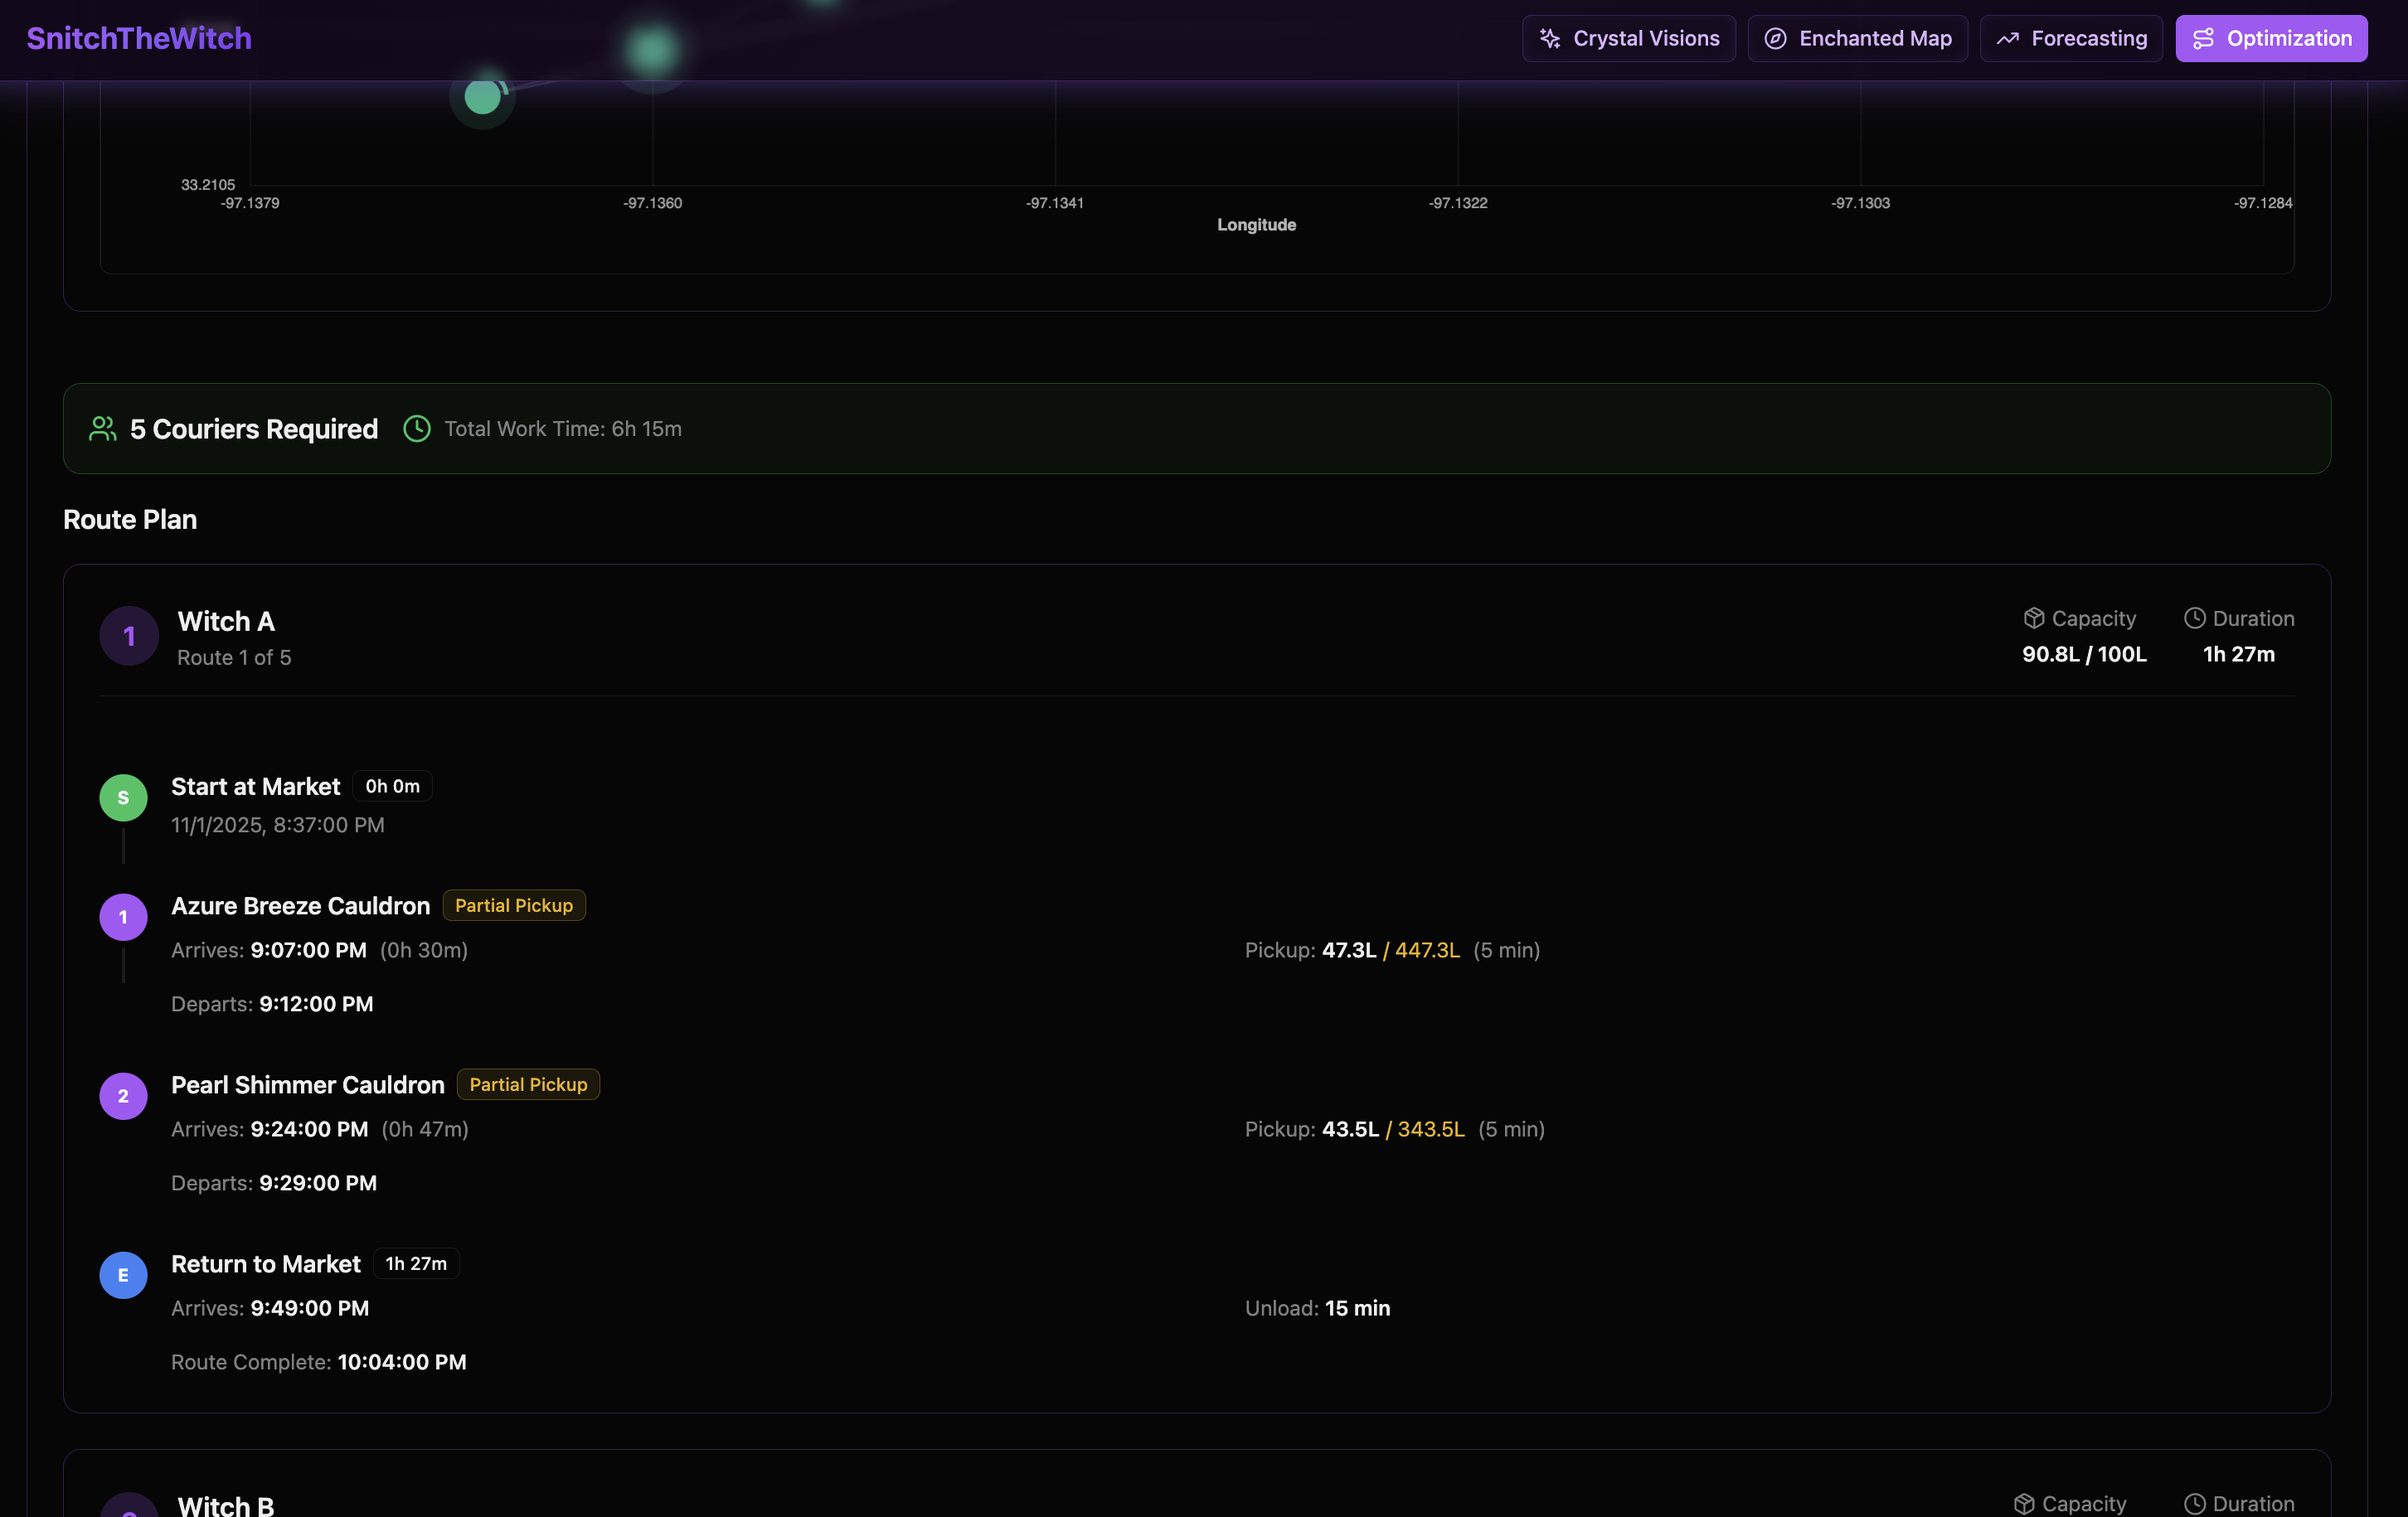Open the Forecasting tab
2408x1517 pixels.
pos(2071,39)
